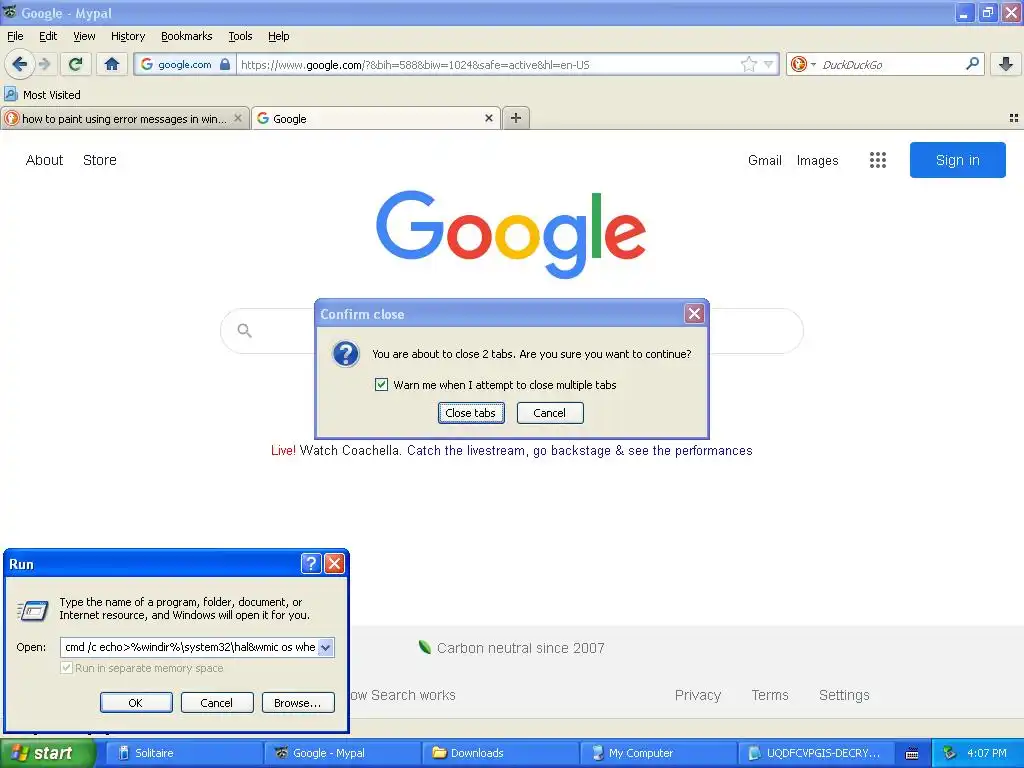1024x768 pixels.
Task: Open the Privacy footer link
Action: [x=697, y=695]
